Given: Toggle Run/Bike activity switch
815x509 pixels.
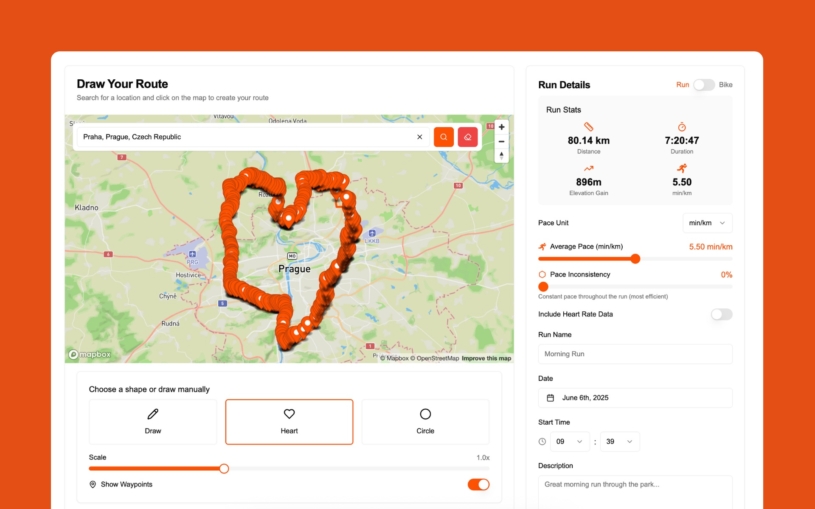Looking at the screenshot, I should click(704, 85).
